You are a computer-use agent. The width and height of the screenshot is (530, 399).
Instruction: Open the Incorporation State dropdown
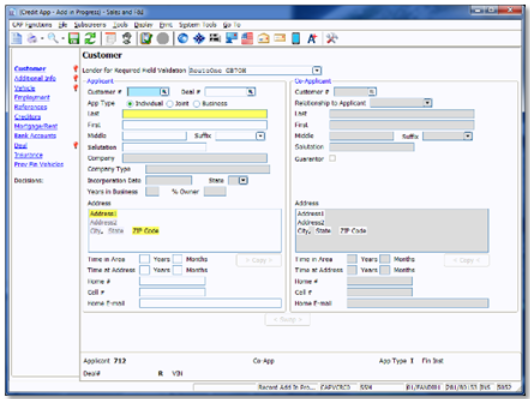tap(243, 180)
